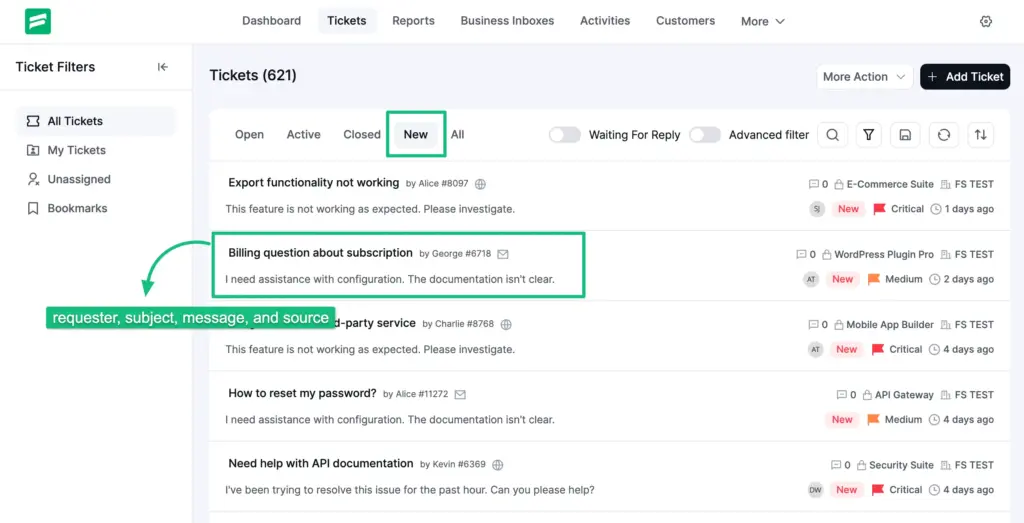Click New status badge on Export ticket
The height and width of the screenshot is (523, 1024).
pyautogui.click(x=848, y=209)
